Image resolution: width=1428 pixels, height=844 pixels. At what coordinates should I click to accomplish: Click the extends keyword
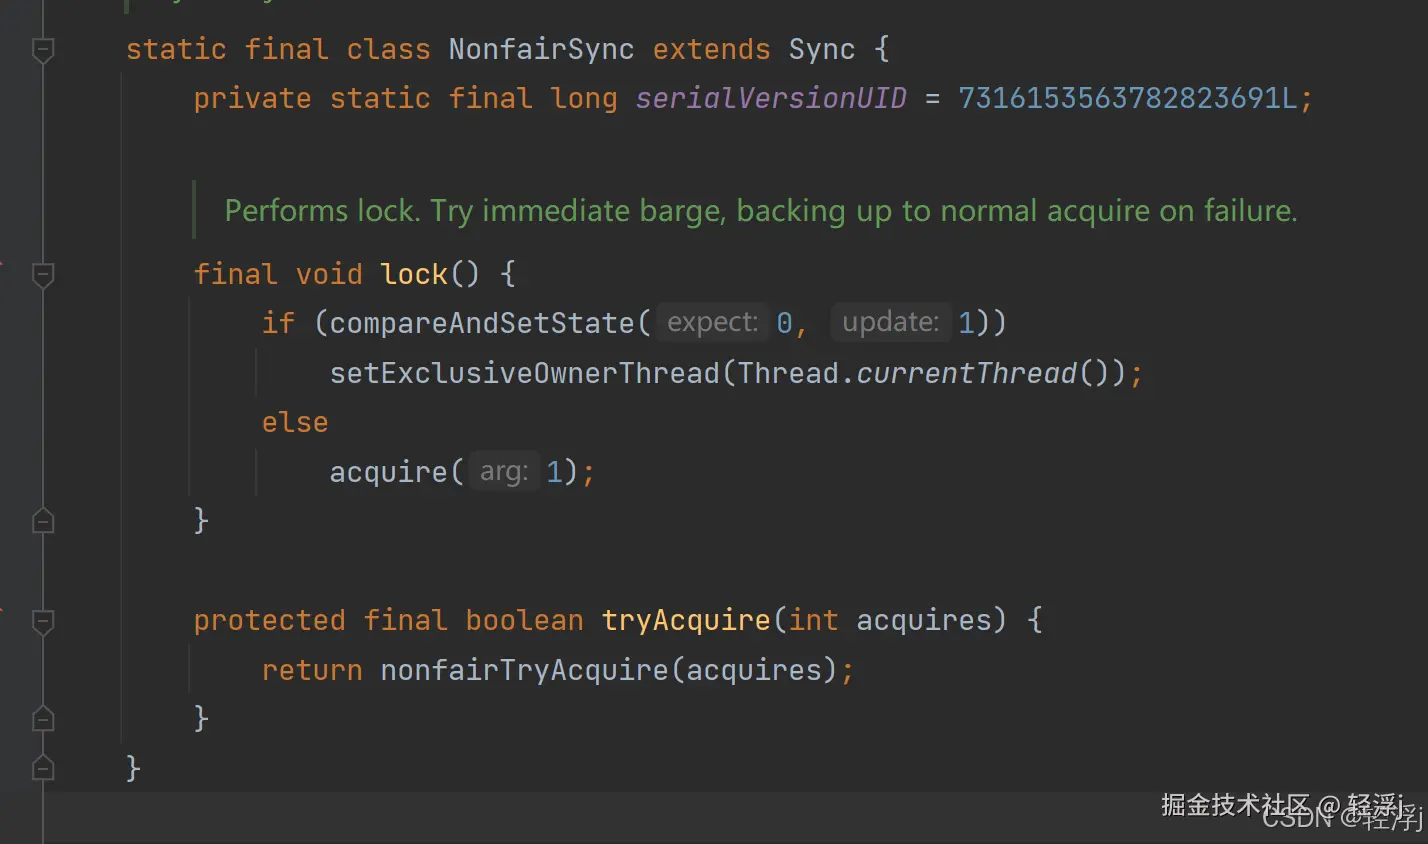(711, 49)
